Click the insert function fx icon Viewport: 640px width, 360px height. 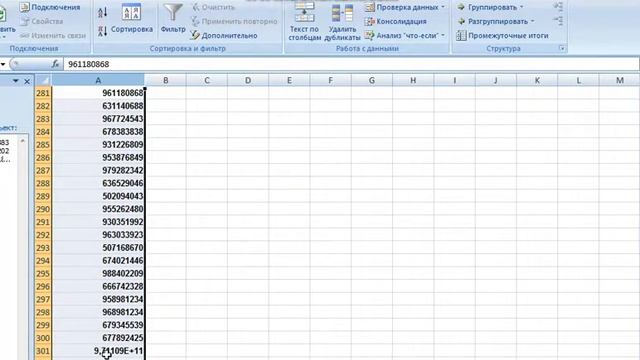tap(56, 64)
